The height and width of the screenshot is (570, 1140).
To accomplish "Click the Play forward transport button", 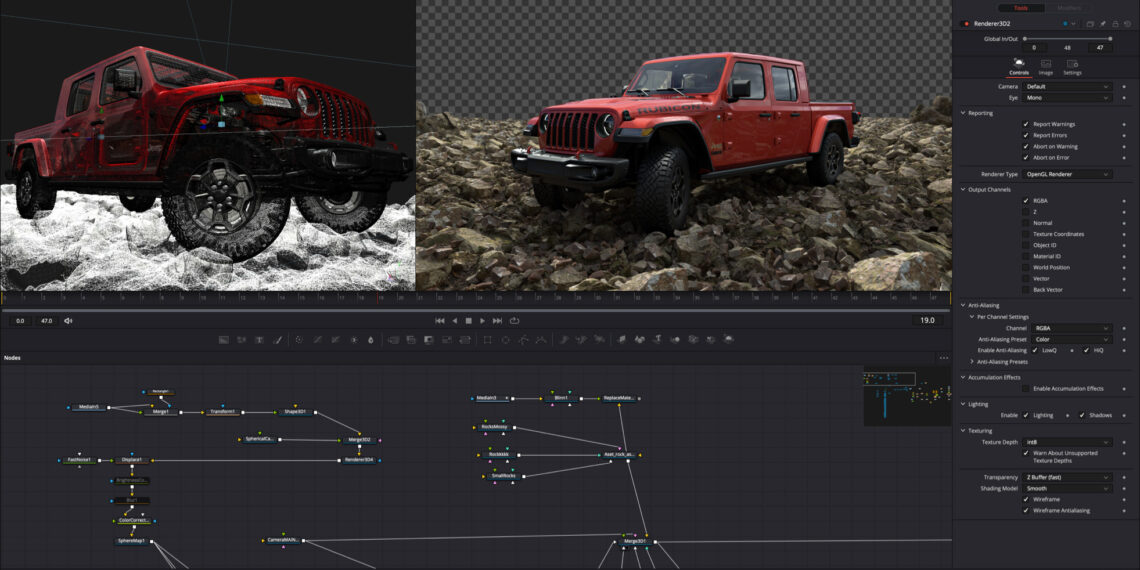I will coord(483,321).
